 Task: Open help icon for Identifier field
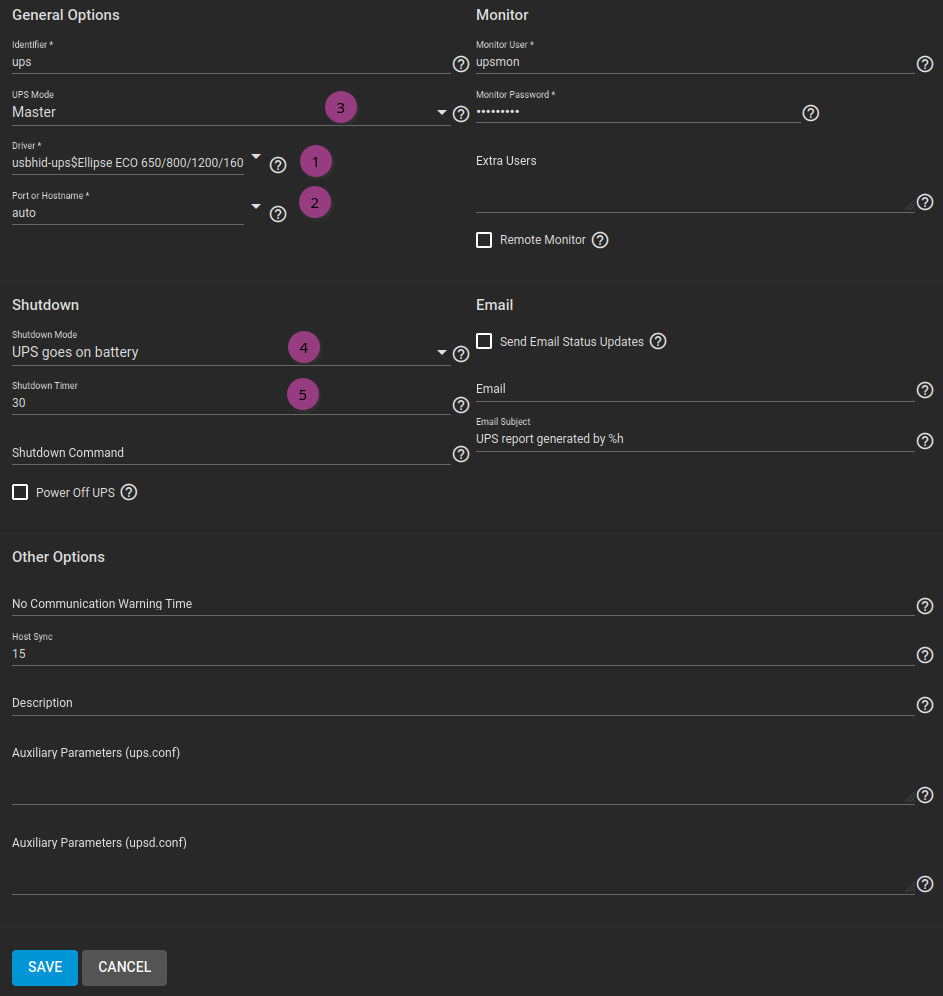[x=460, y=64]
